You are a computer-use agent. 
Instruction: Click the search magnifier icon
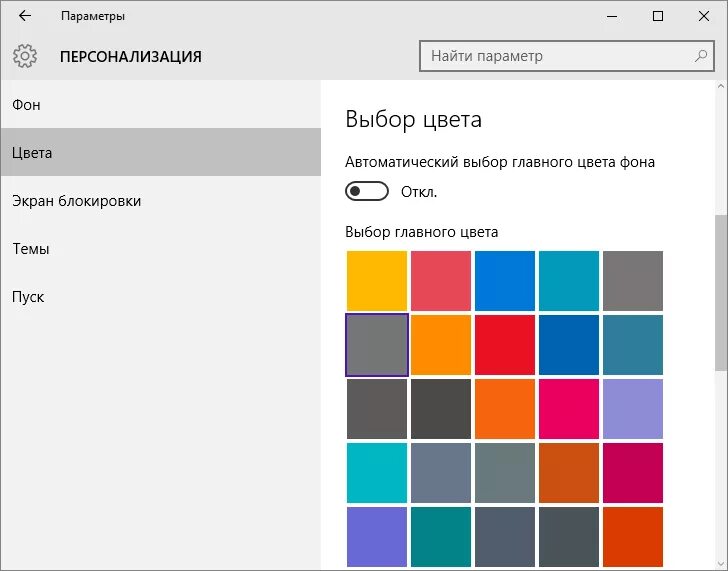coord(701,56)
